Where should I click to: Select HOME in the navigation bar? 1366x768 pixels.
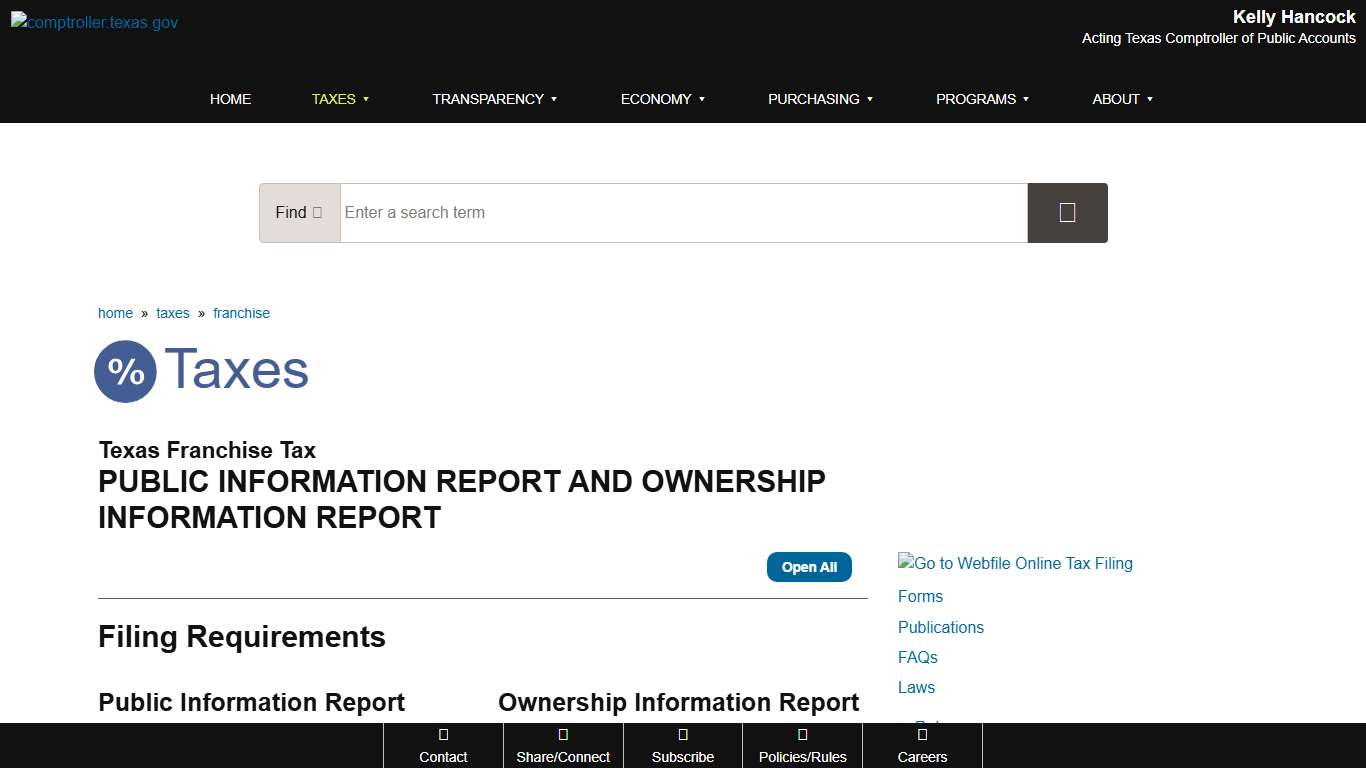click(x=230, y=99)
